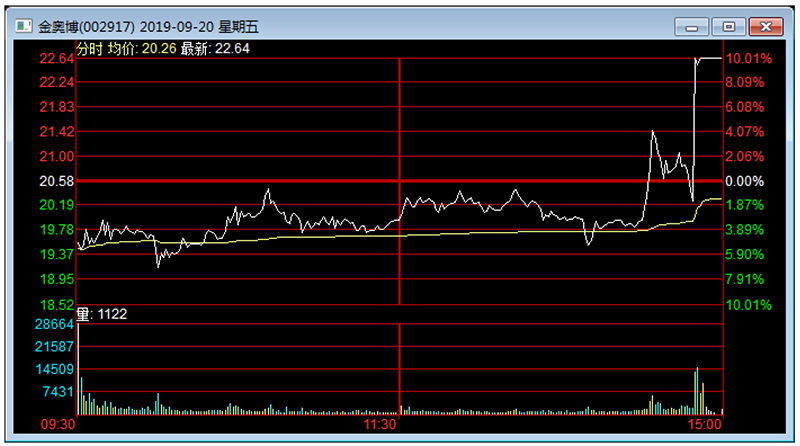Click the 15:00 closing time label

pyautogui.click(x=704, y=425)
